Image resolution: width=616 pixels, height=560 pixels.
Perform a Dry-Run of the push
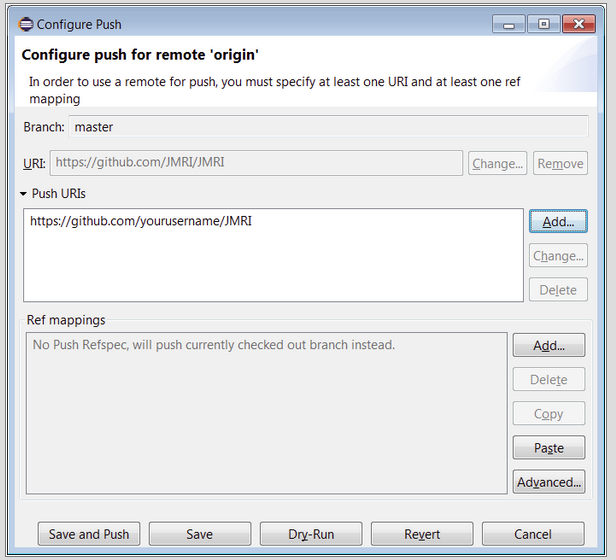(311, 534)
